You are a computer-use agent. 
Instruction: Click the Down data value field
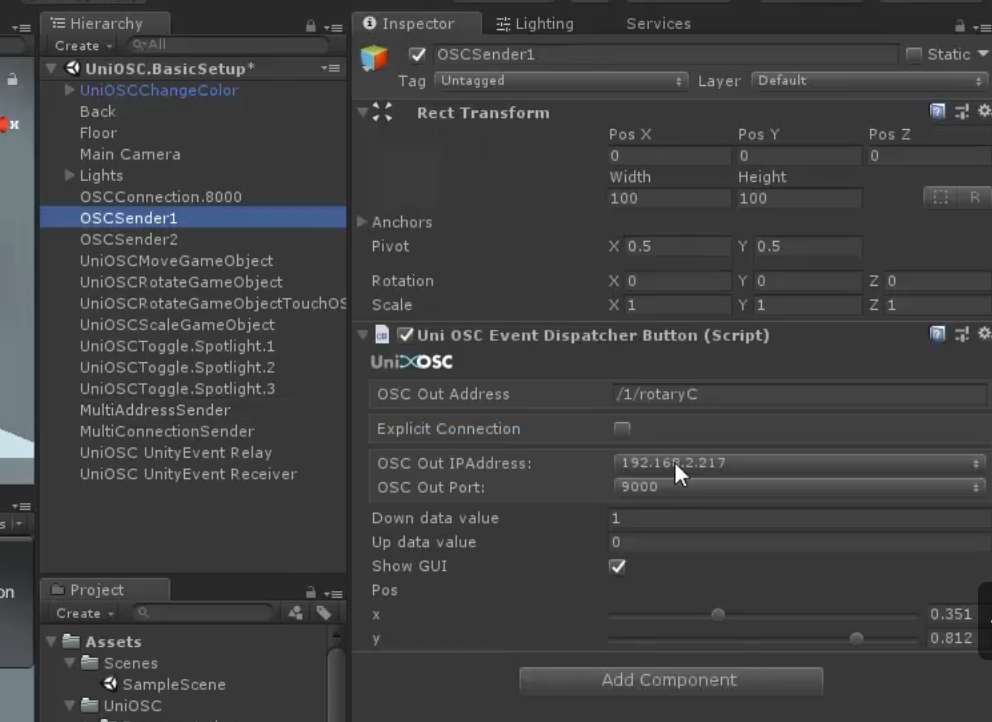pyautogui.click(x=800, y=518)
